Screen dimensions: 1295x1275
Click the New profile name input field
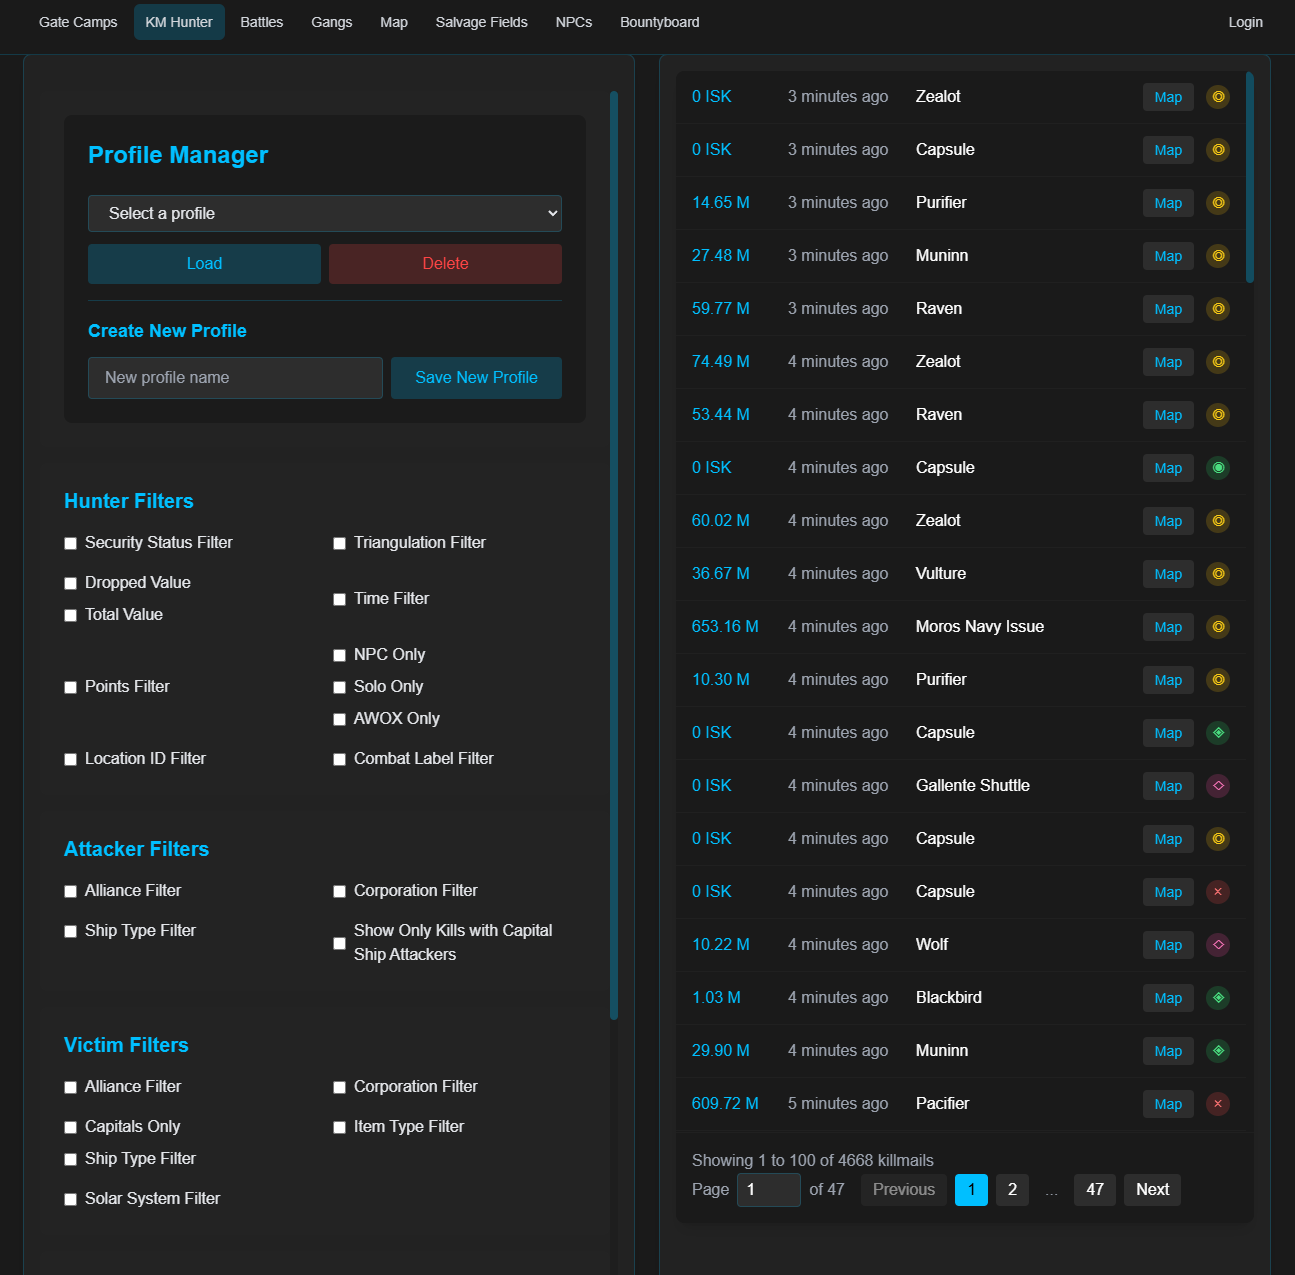(235, 378)
